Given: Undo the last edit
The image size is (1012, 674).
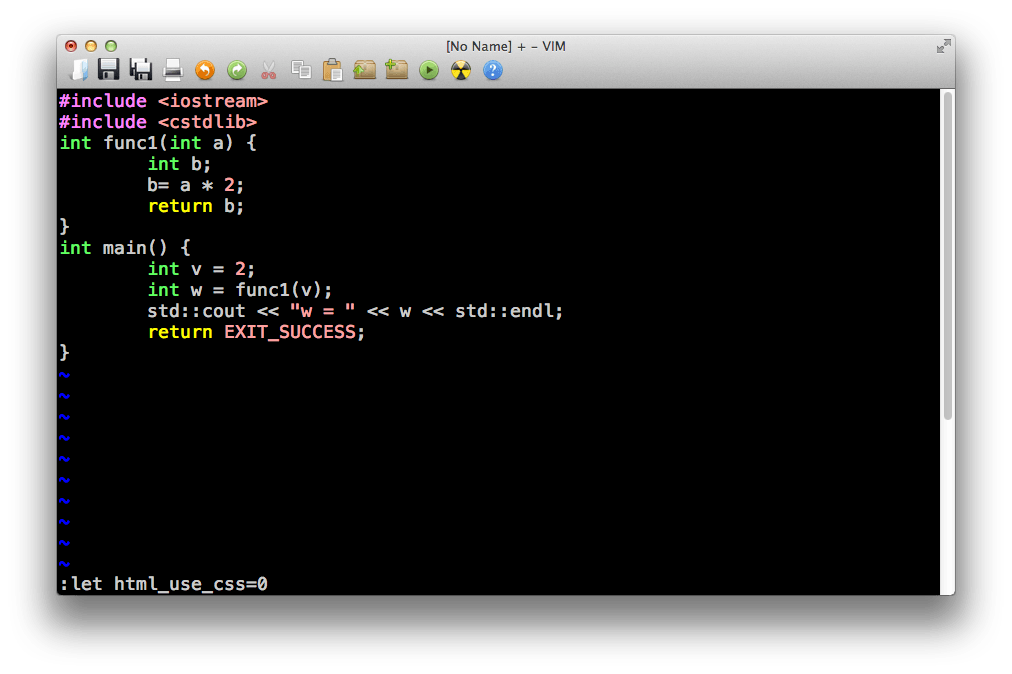Looking at the screenshot, I should click(204, 70).
